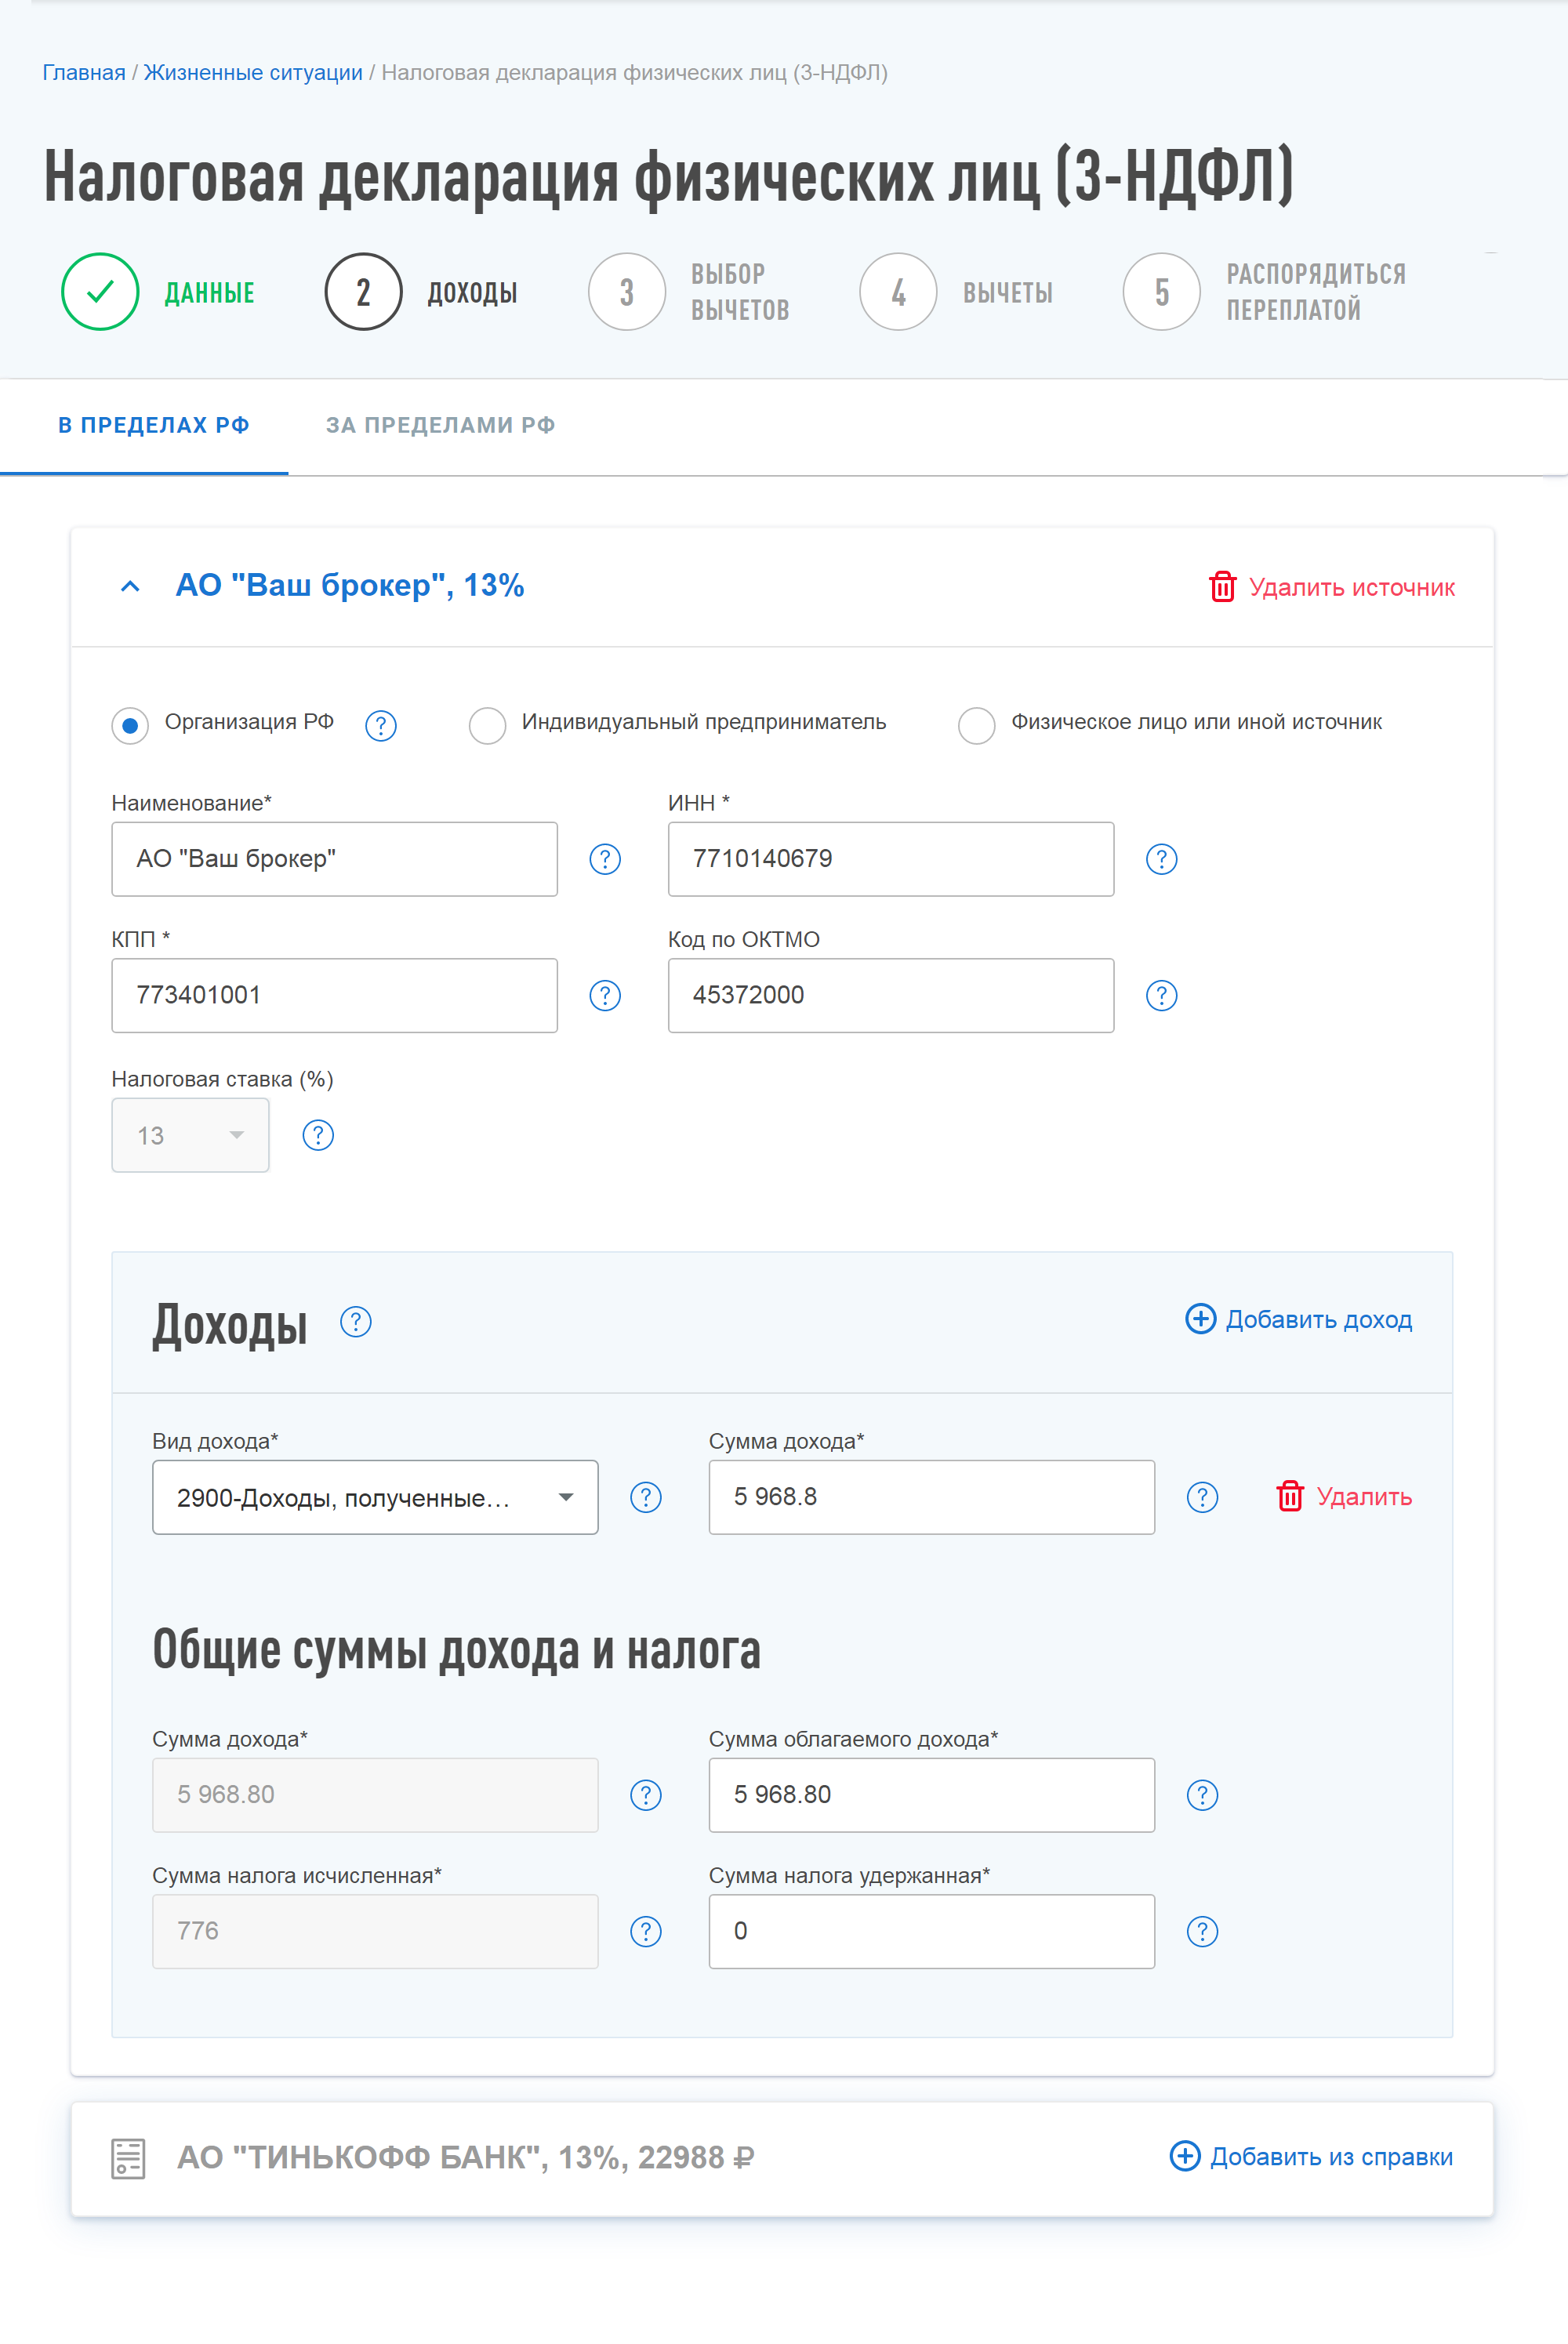Click the green checkmark step Данные circle
This screenshot has width=1568, height=2344.
point(100,292)
